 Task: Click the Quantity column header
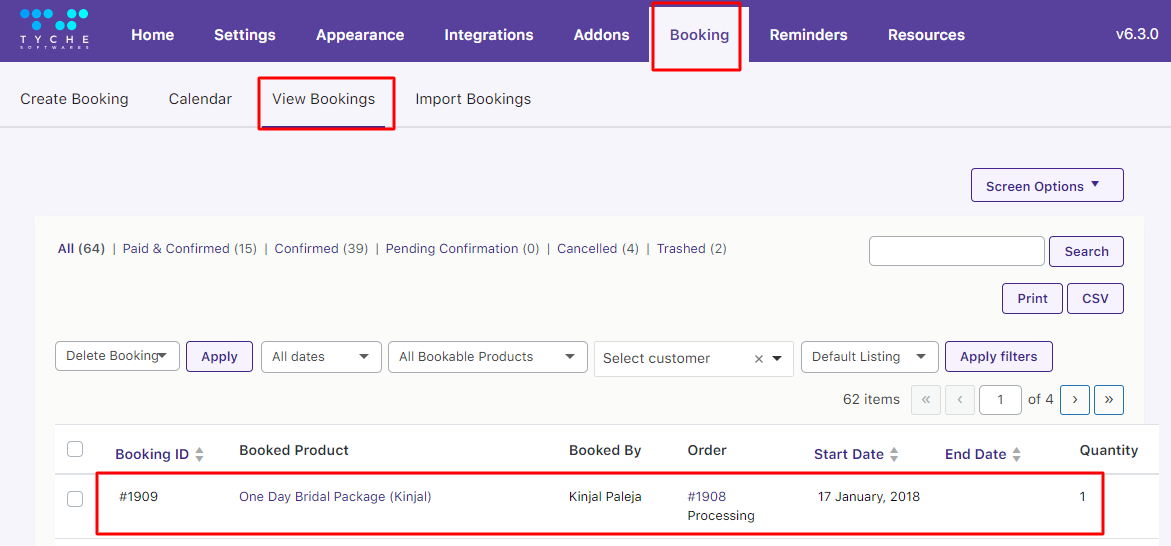point(1109,450)
